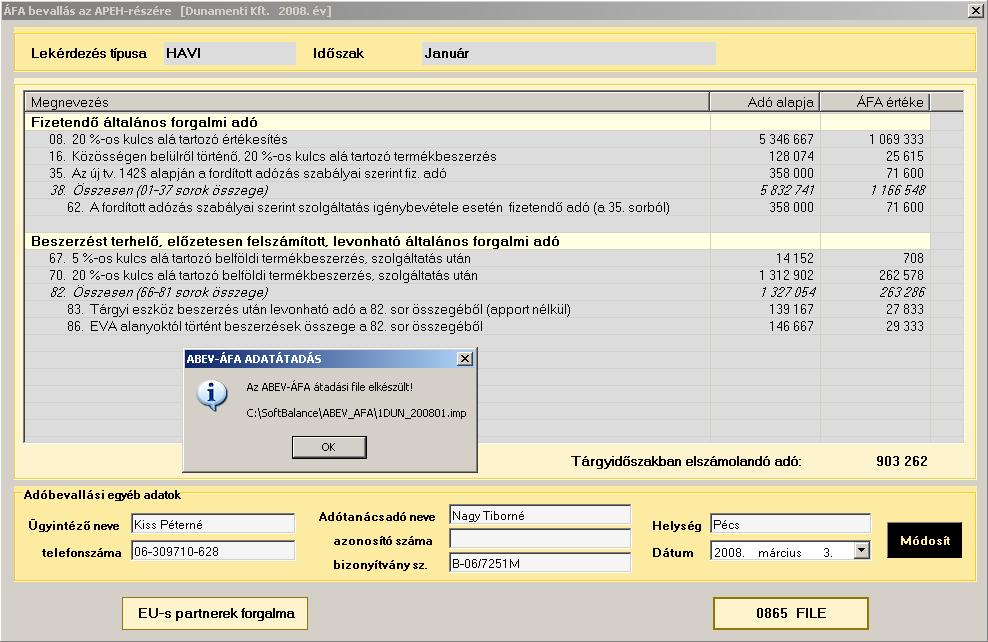Image resolution: width=988 pixels, height=642 pixels.
Task: Click the bizonyítvány sz. field
Action: 540,563
